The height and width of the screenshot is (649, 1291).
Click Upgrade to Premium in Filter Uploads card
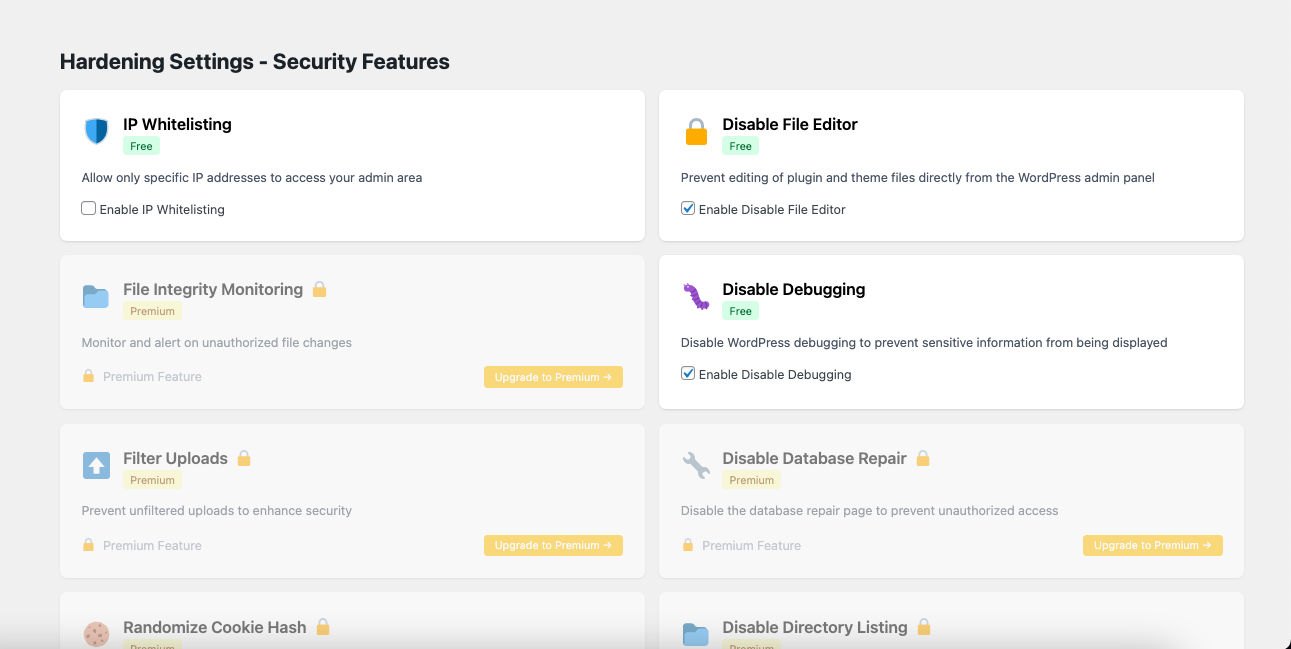pyautogui.click(x=553, y=546)
